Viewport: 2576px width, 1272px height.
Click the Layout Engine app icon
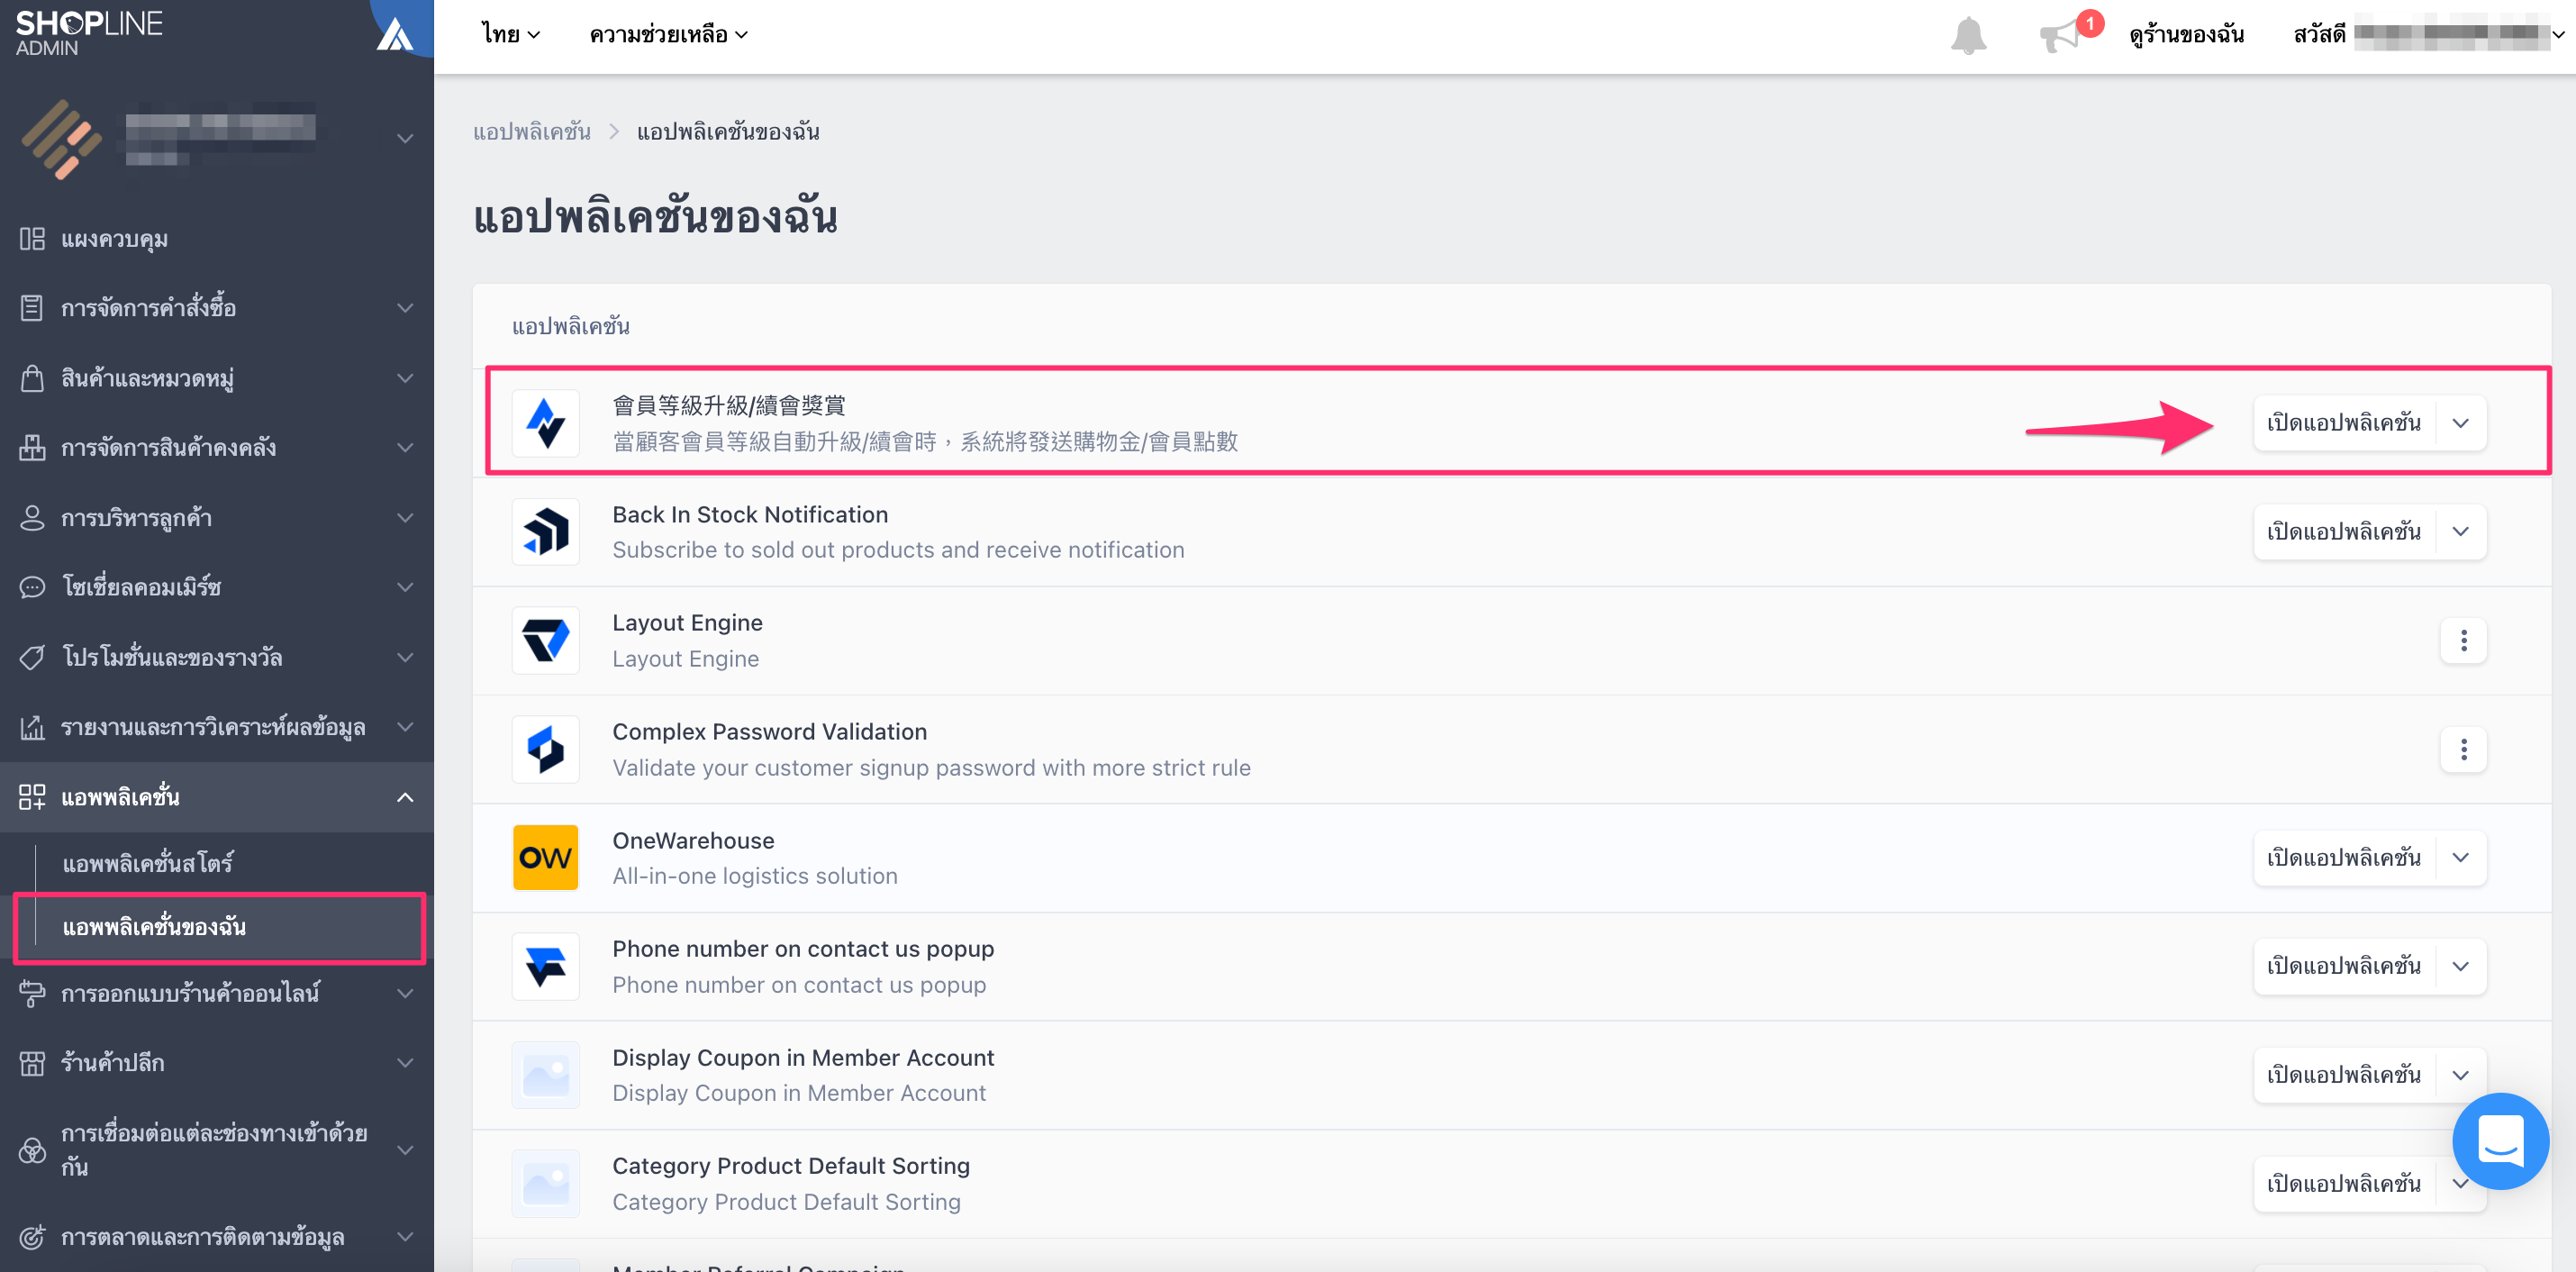pyautogui.click(x=545, y=640)
